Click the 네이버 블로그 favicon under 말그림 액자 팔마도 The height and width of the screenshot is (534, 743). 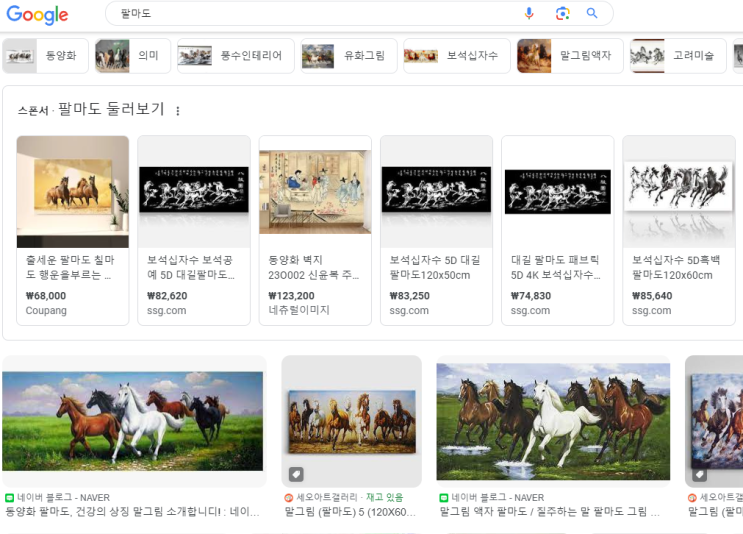(444, 498)
